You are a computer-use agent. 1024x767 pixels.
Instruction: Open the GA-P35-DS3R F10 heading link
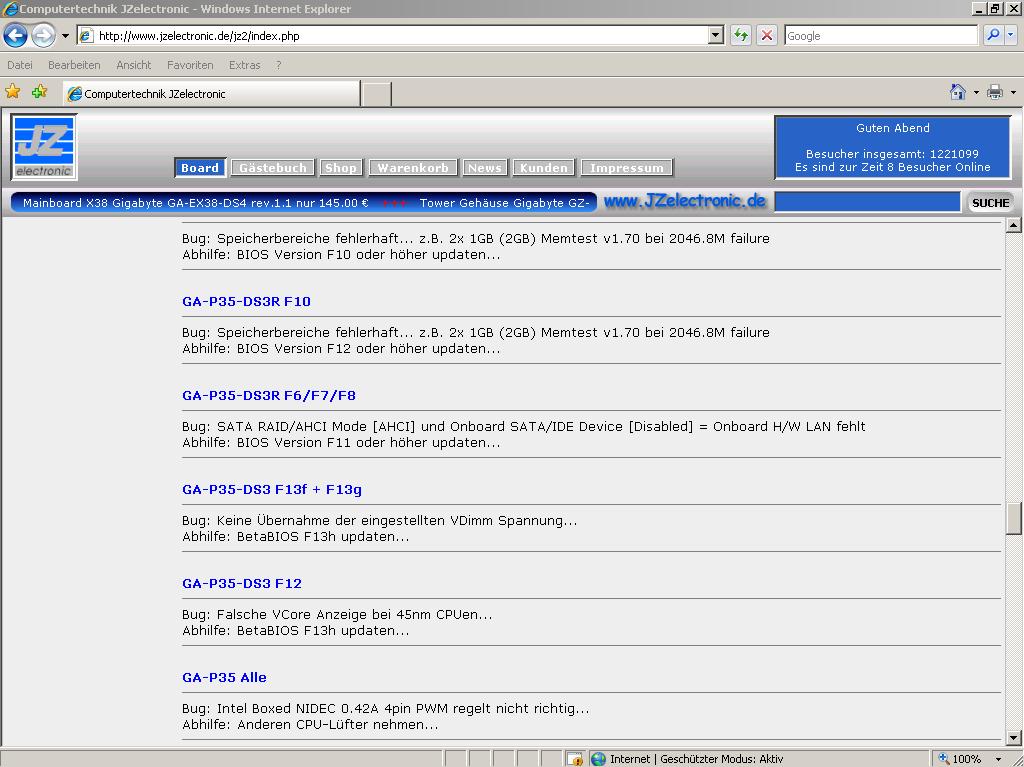click(x=246, y=302)
